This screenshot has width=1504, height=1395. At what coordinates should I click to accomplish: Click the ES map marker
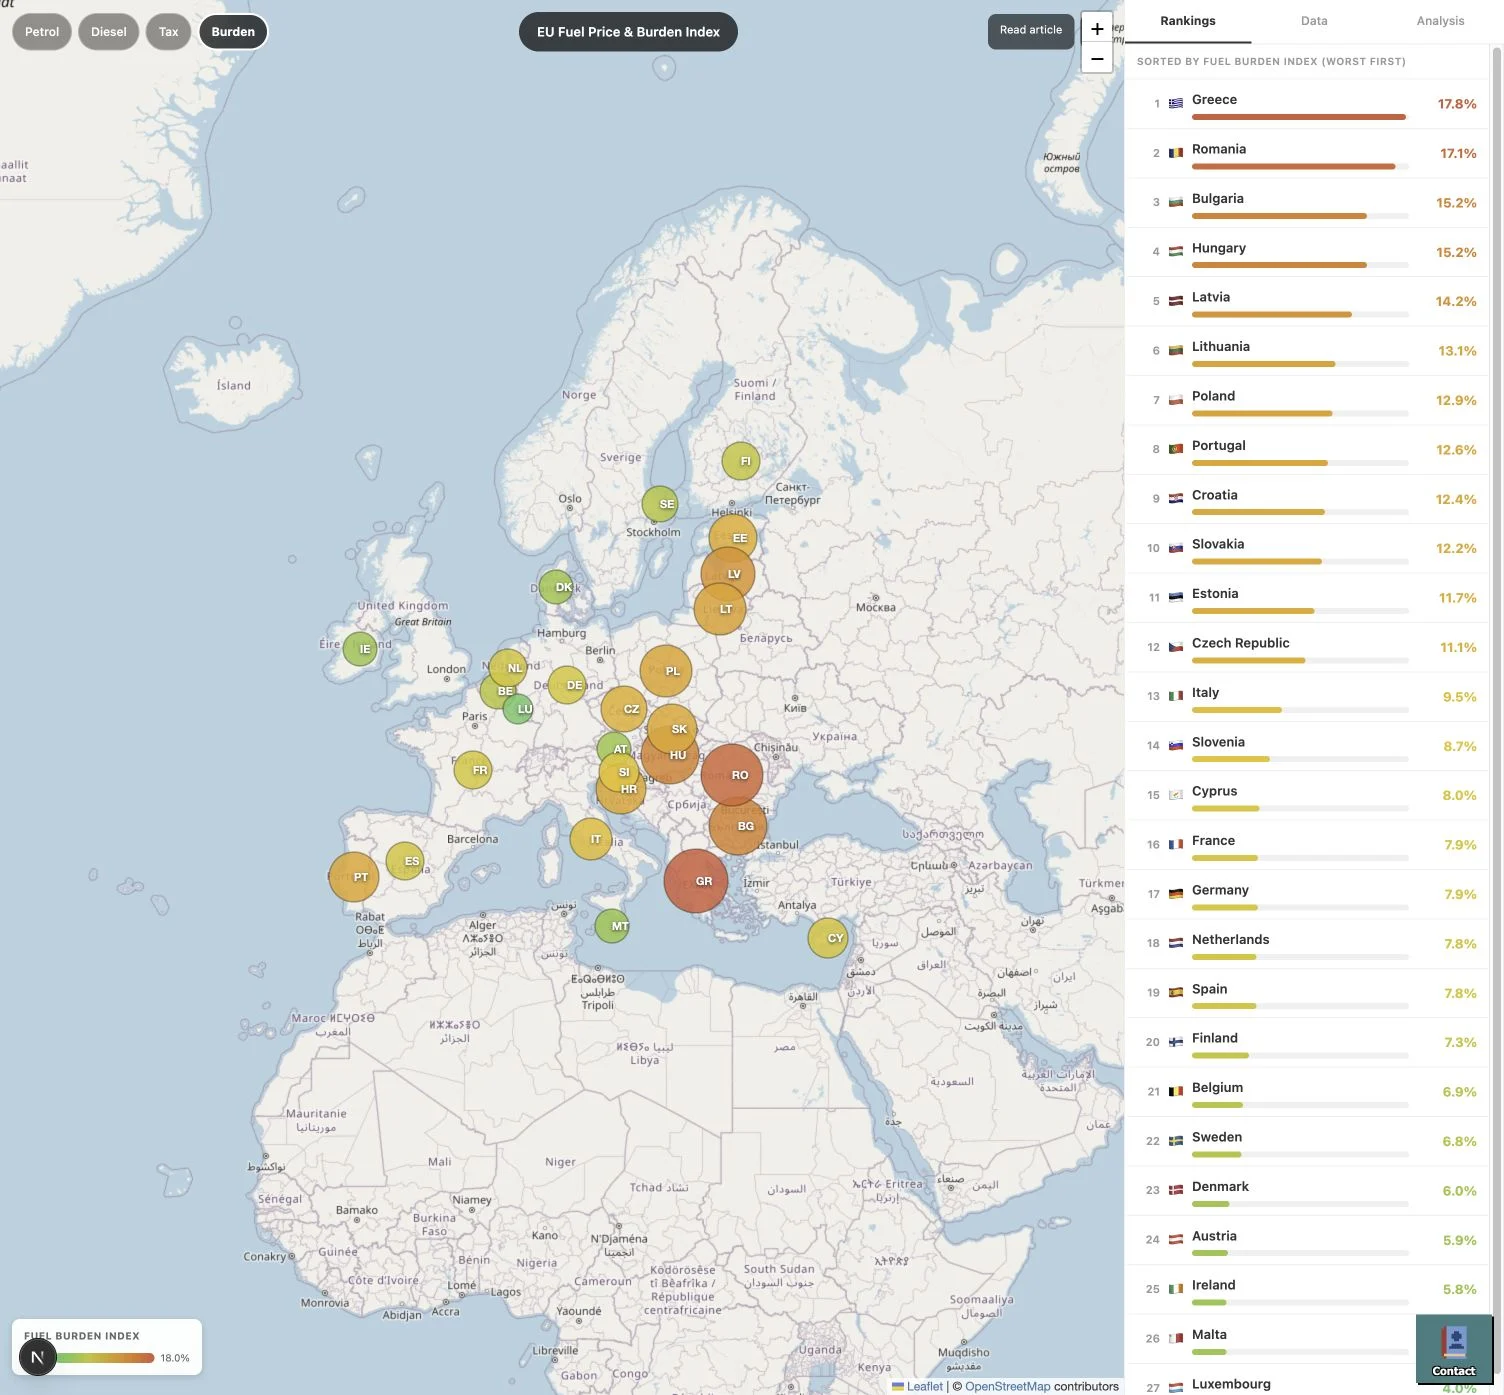[x=405, y=861]
